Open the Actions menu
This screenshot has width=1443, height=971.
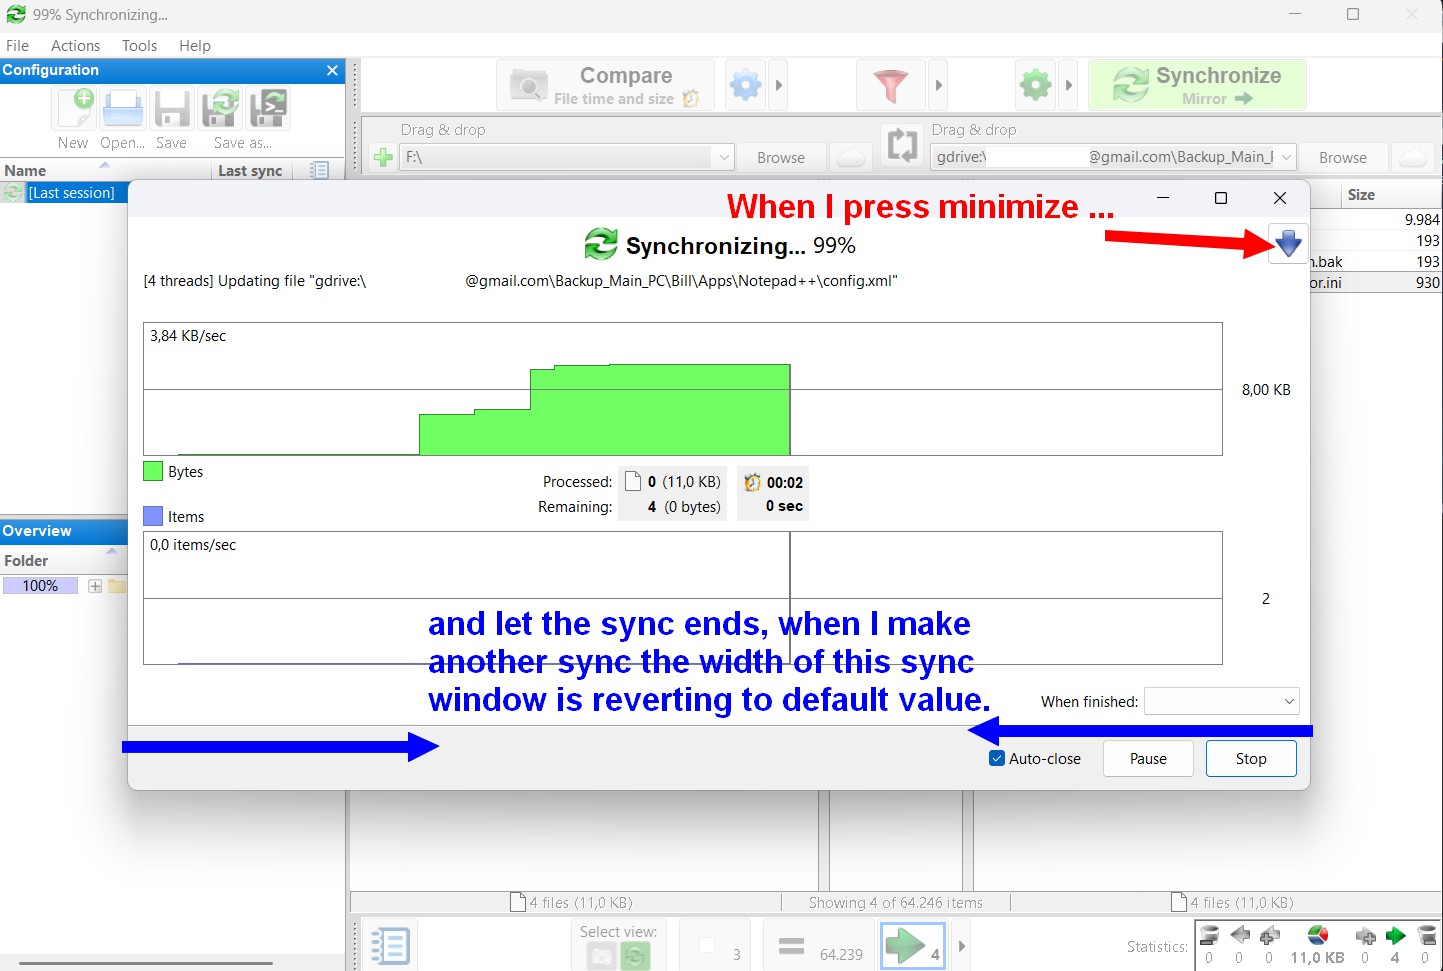pyautogui.click(x=75, y=45)
